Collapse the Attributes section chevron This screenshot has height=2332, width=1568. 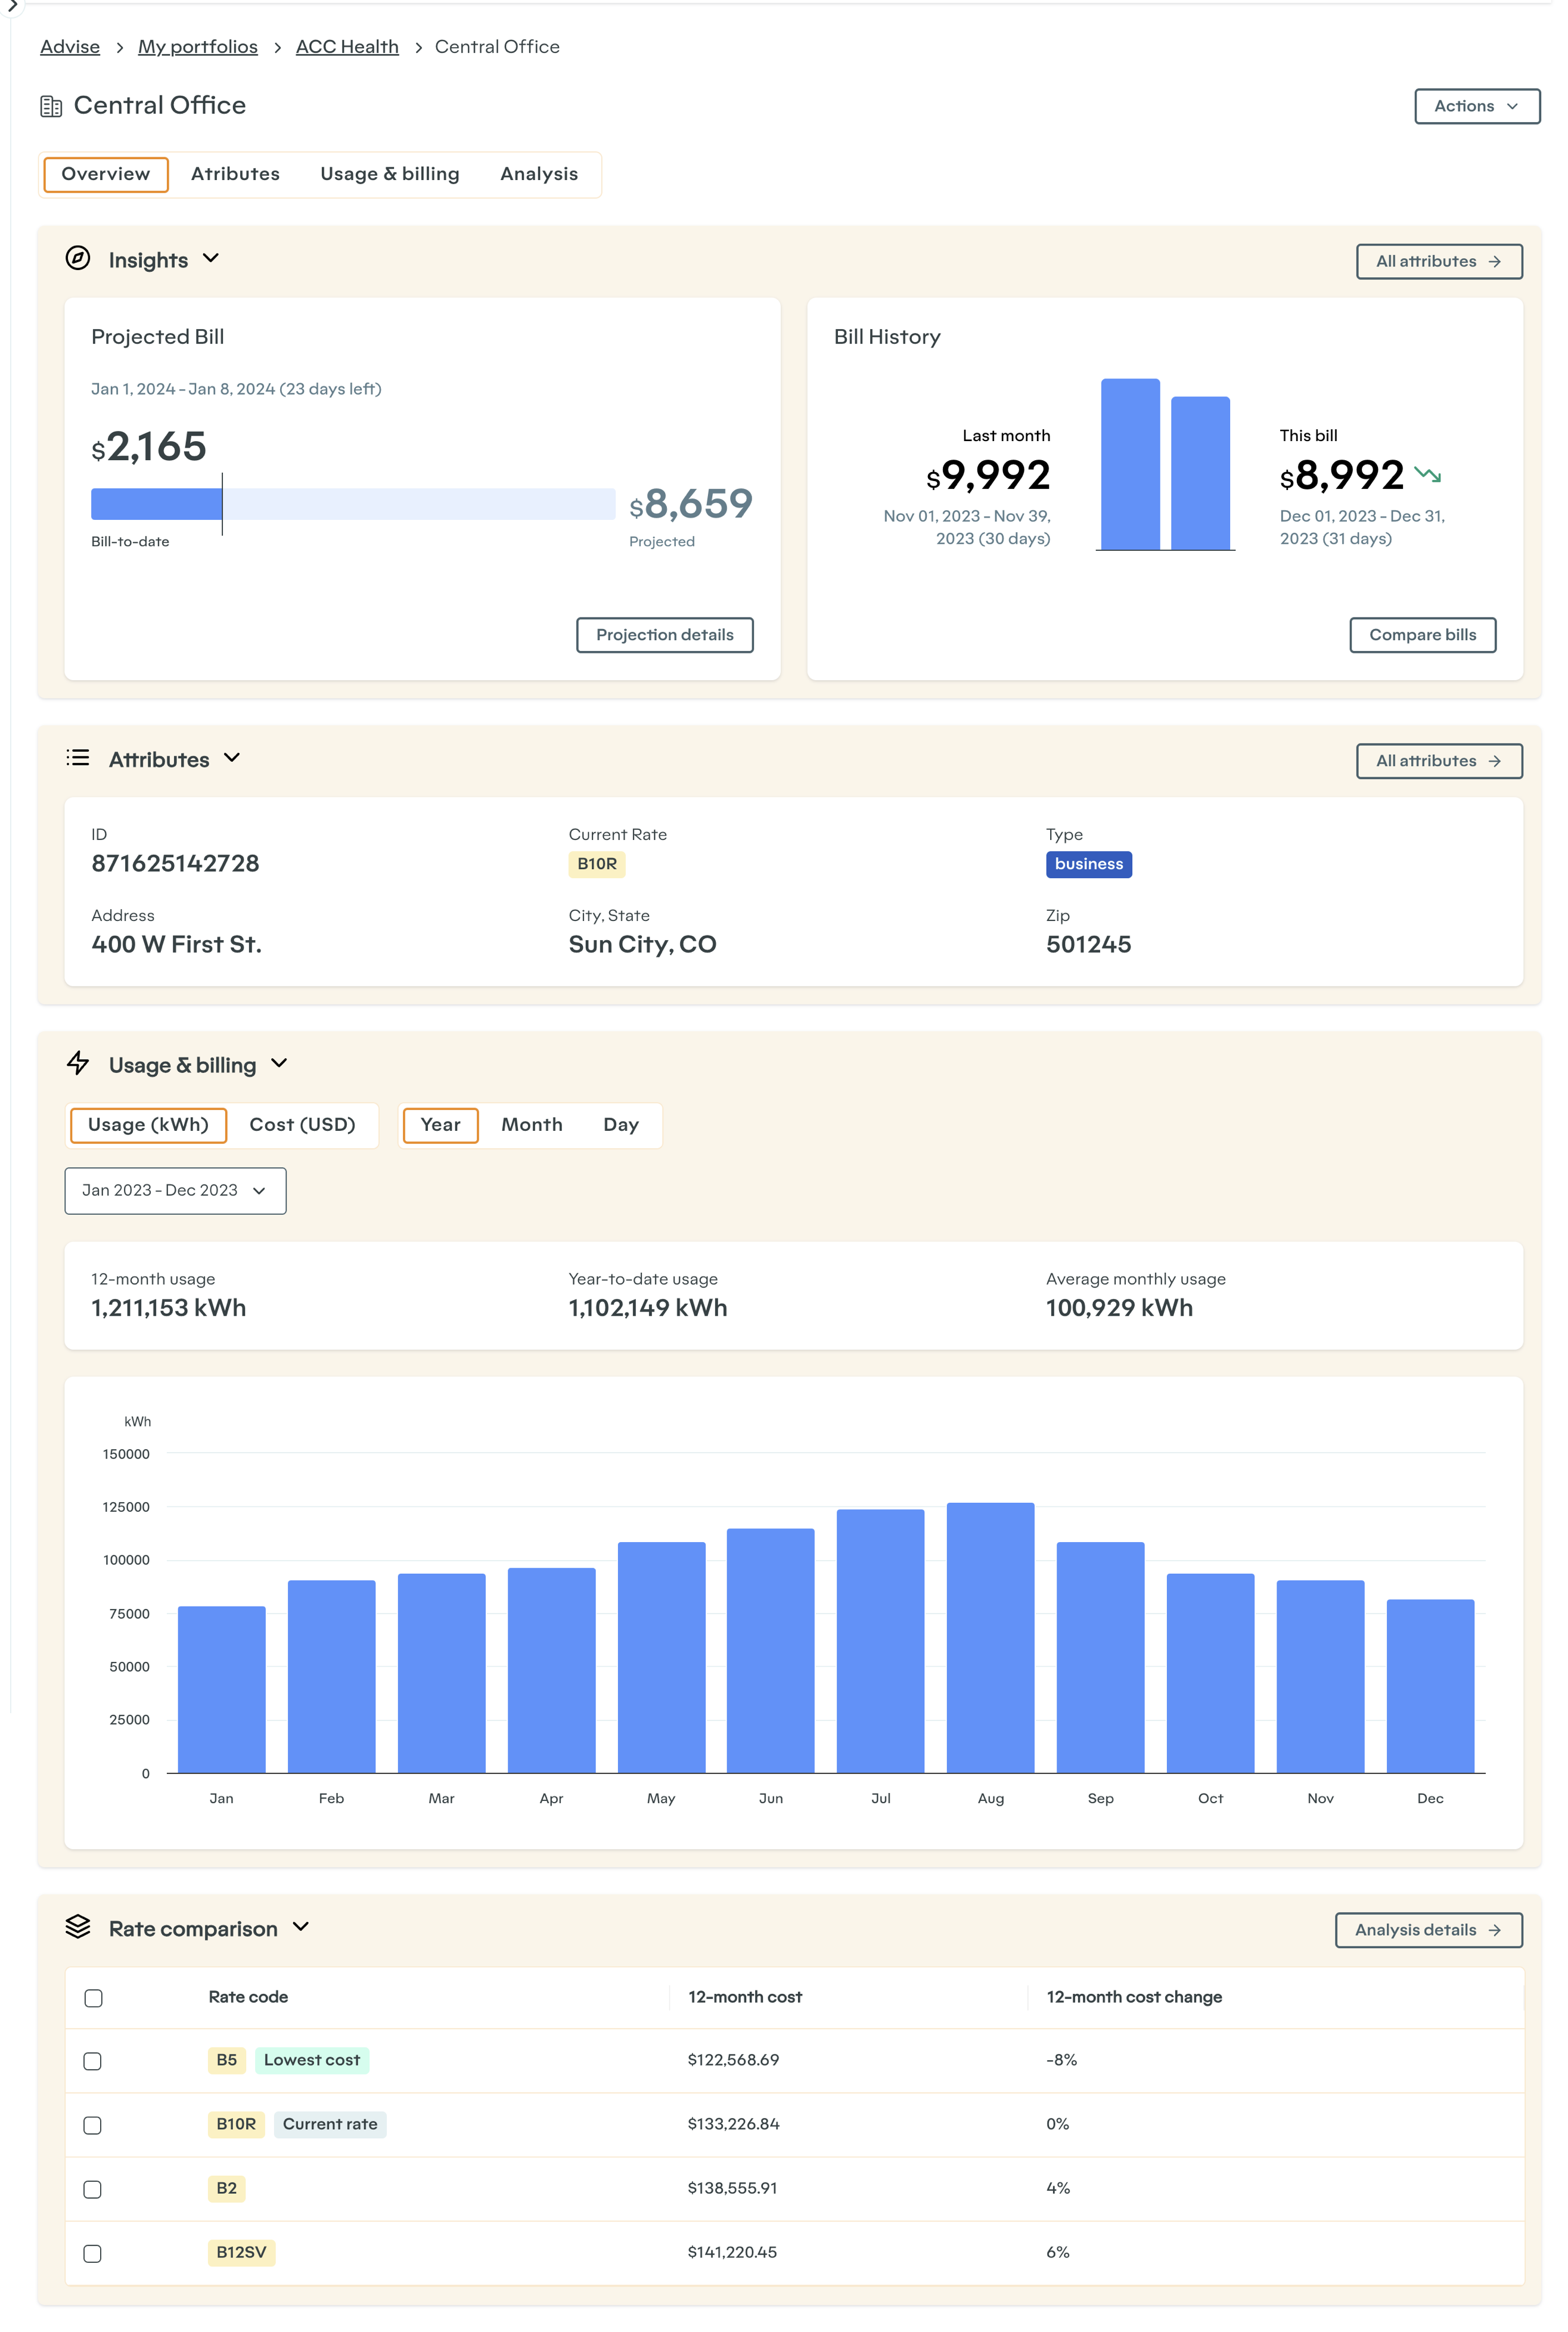(232, 758)
